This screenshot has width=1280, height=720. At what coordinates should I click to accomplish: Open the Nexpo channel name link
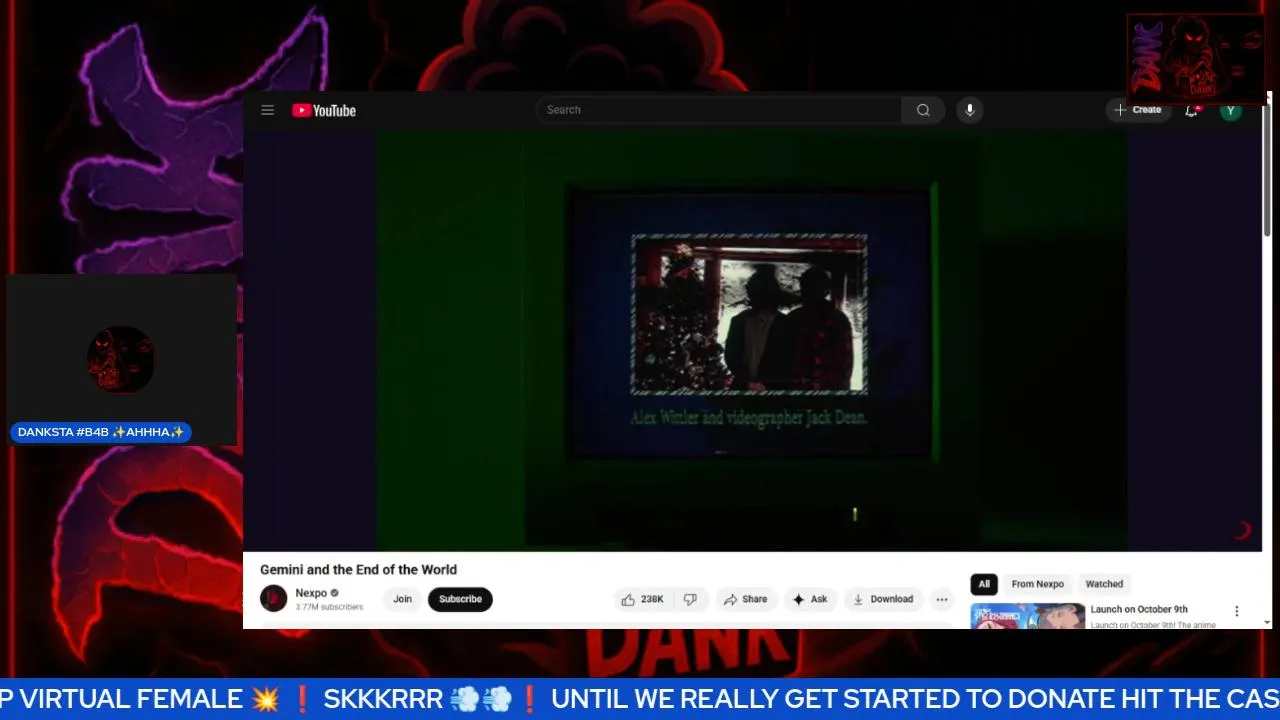tap(311, 593)
